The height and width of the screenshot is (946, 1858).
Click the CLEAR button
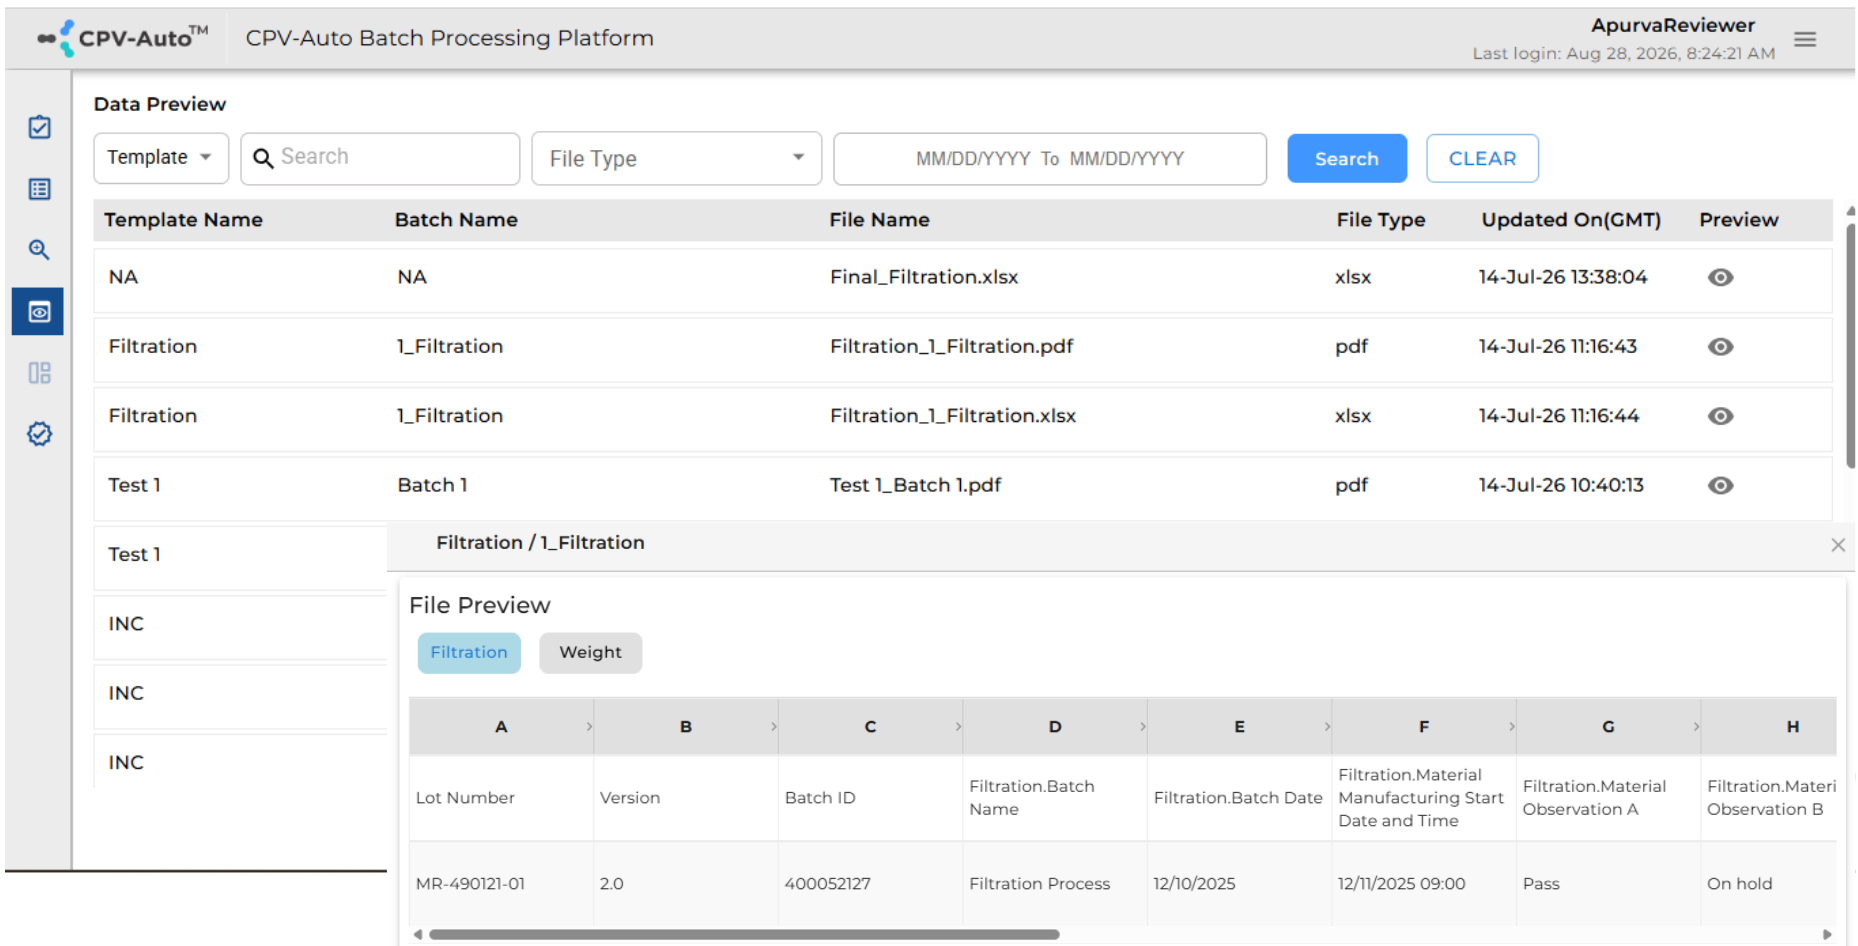pos(1482,158)
